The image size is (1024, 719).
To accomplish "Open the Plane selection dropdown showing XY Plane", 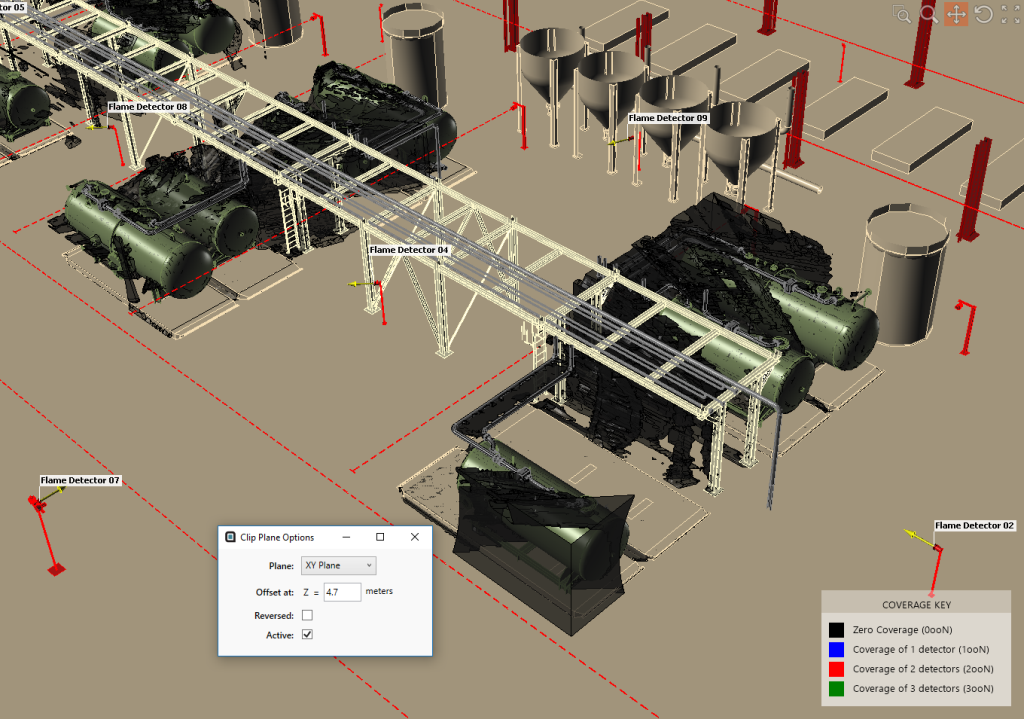I will pyautogui.click(x=338, y=565).
